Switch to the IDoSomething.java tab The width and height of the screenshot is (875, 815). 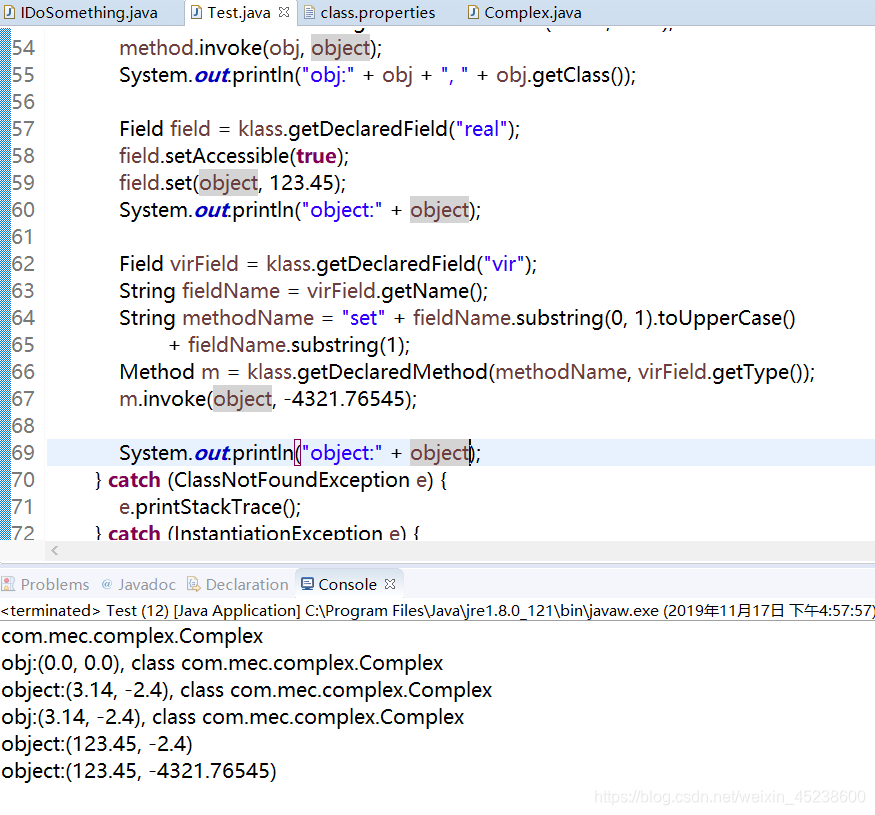coord(89,12)
